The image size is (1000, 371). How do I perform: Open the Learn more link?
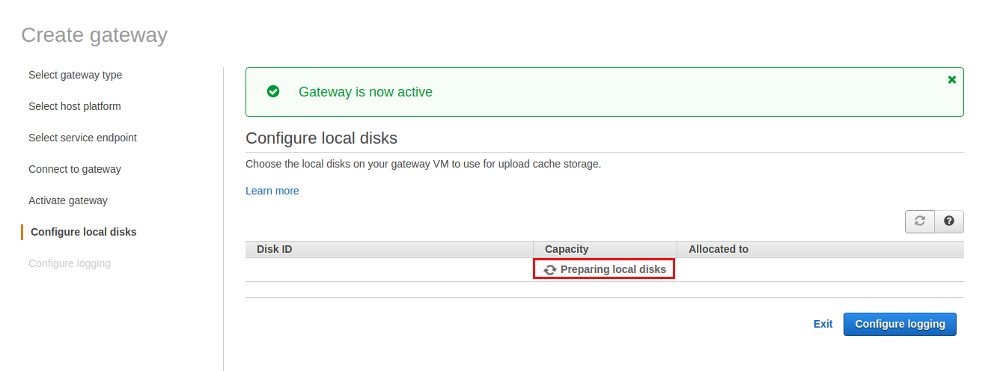pyautogui.click(x=272, y=191)
